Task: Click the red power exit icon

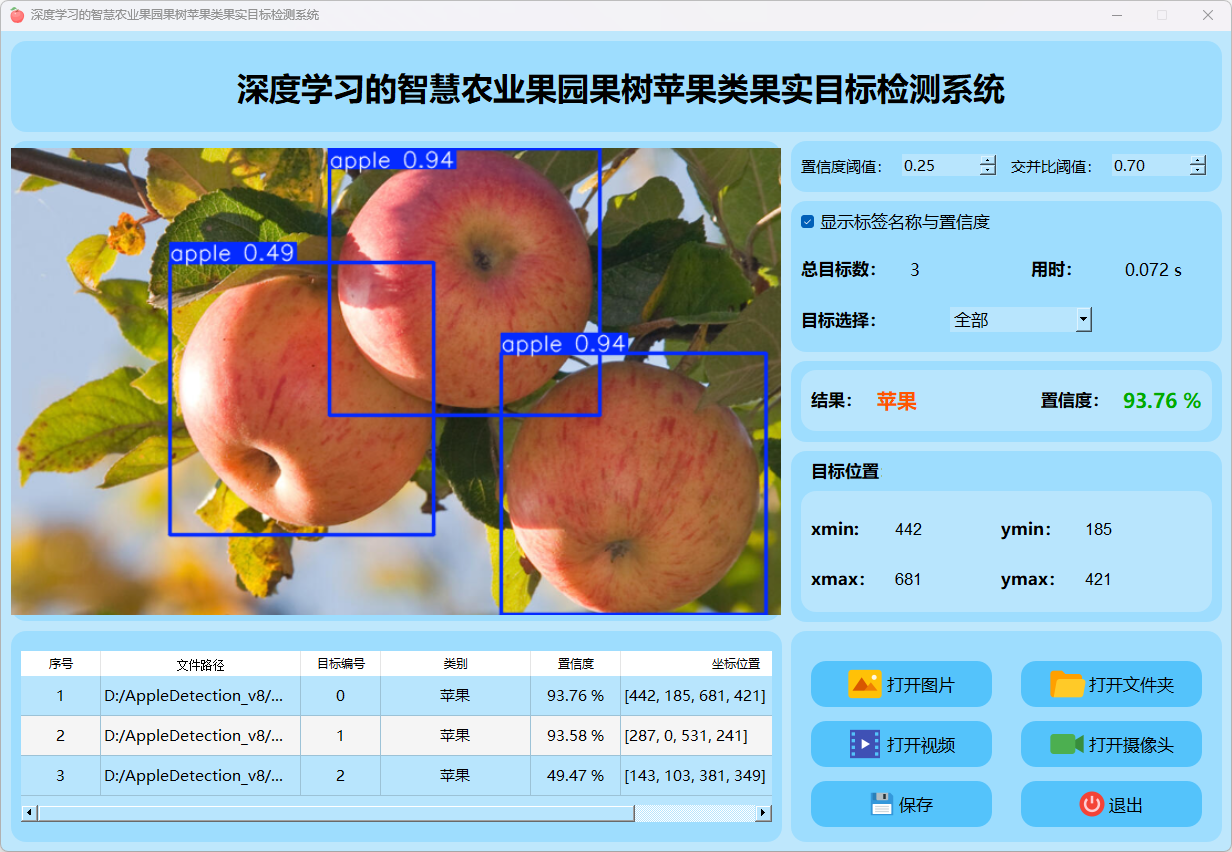Action: (x=1091, y=804)
